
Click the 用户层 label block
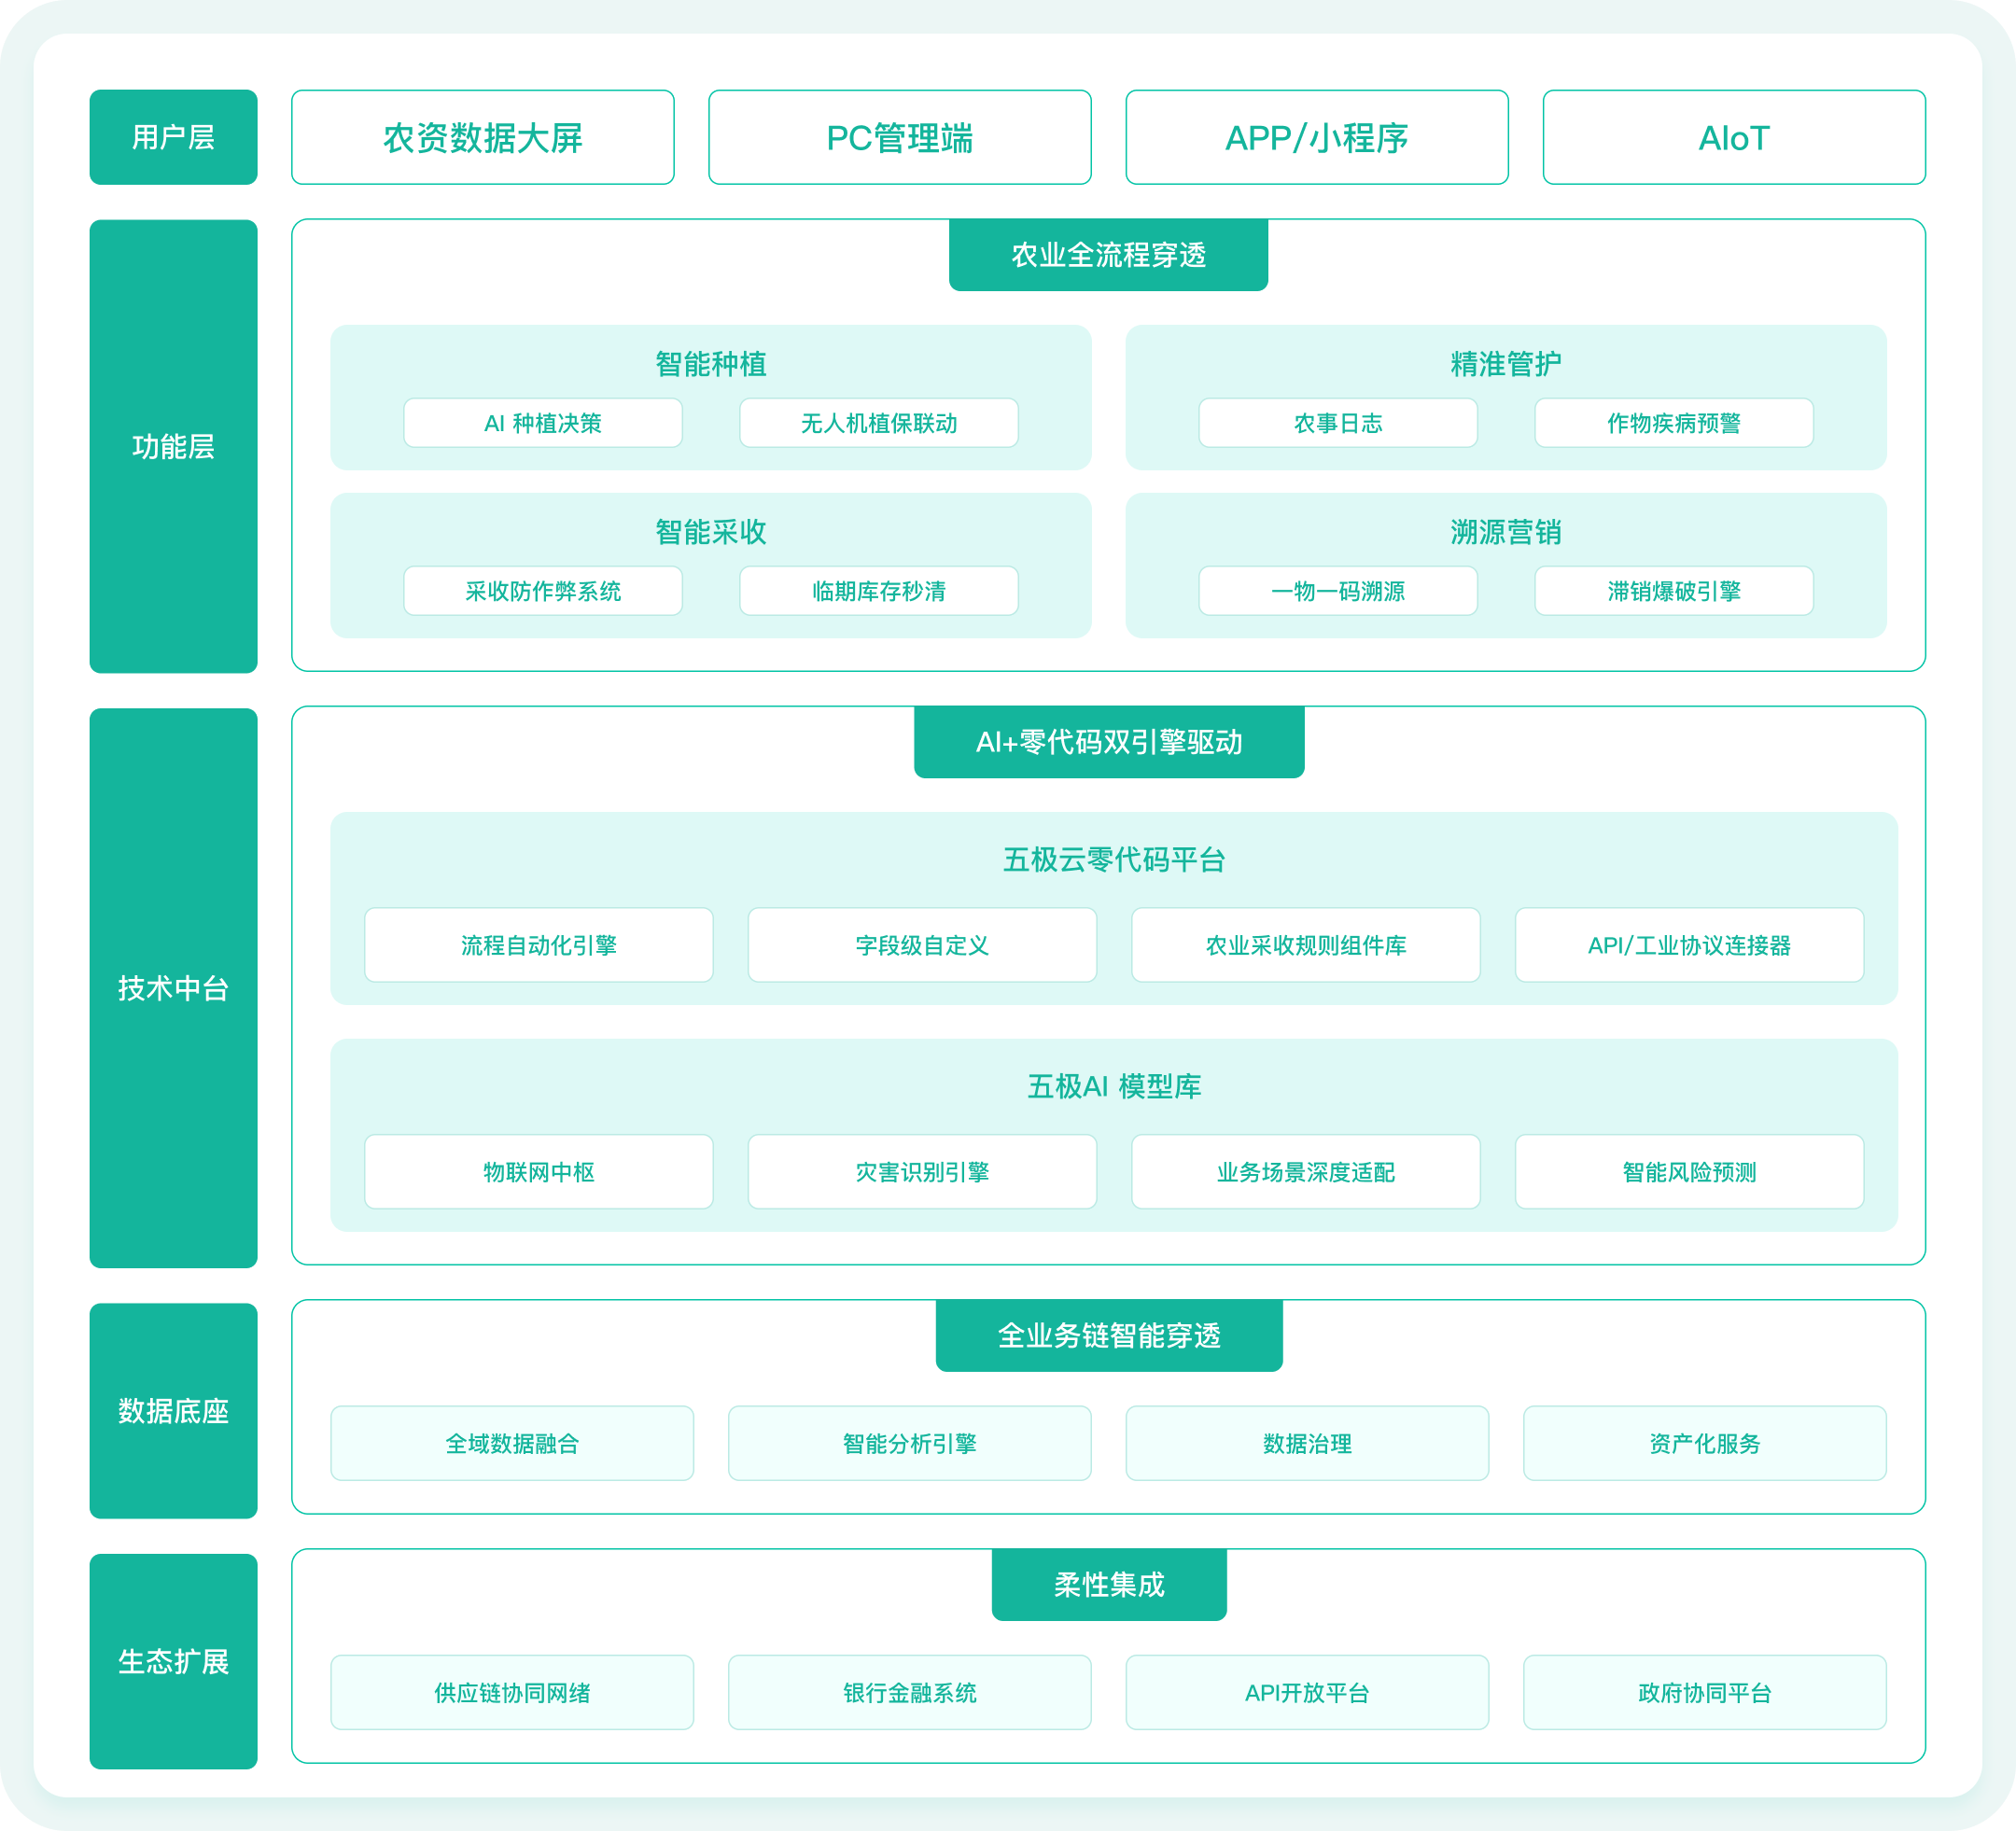[173, 137]
